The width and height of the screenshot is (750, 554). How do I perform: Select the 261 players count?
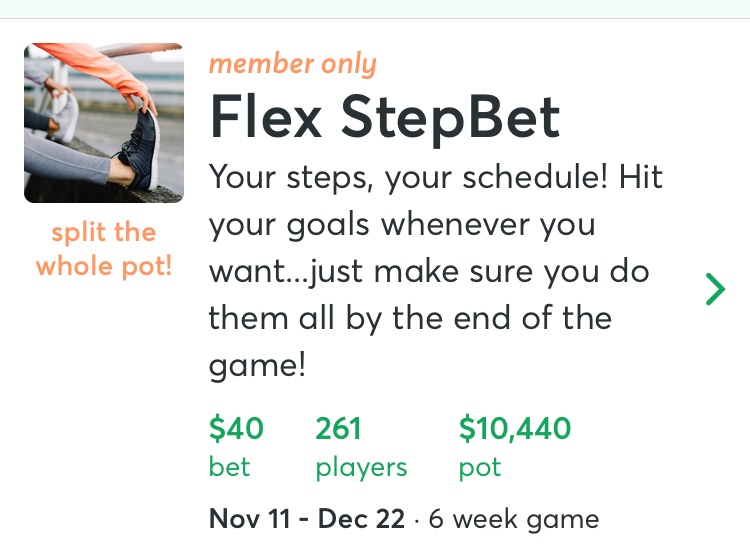(338, 429)
